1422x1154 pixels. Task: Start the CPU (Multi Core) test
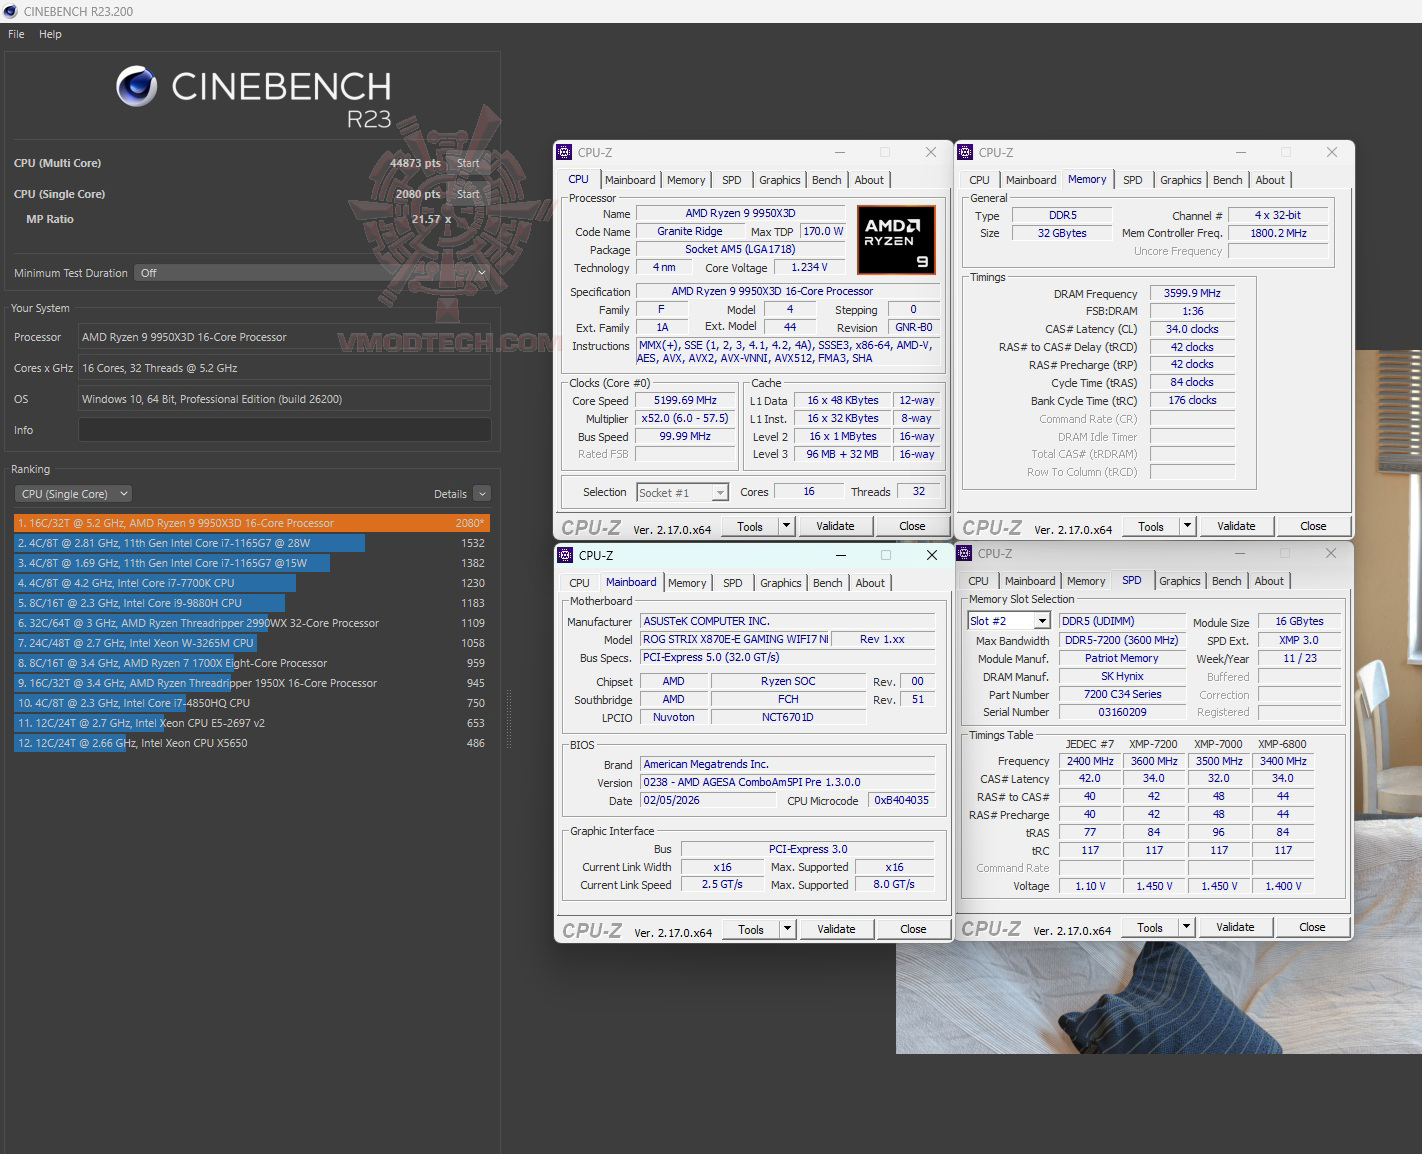468,163
